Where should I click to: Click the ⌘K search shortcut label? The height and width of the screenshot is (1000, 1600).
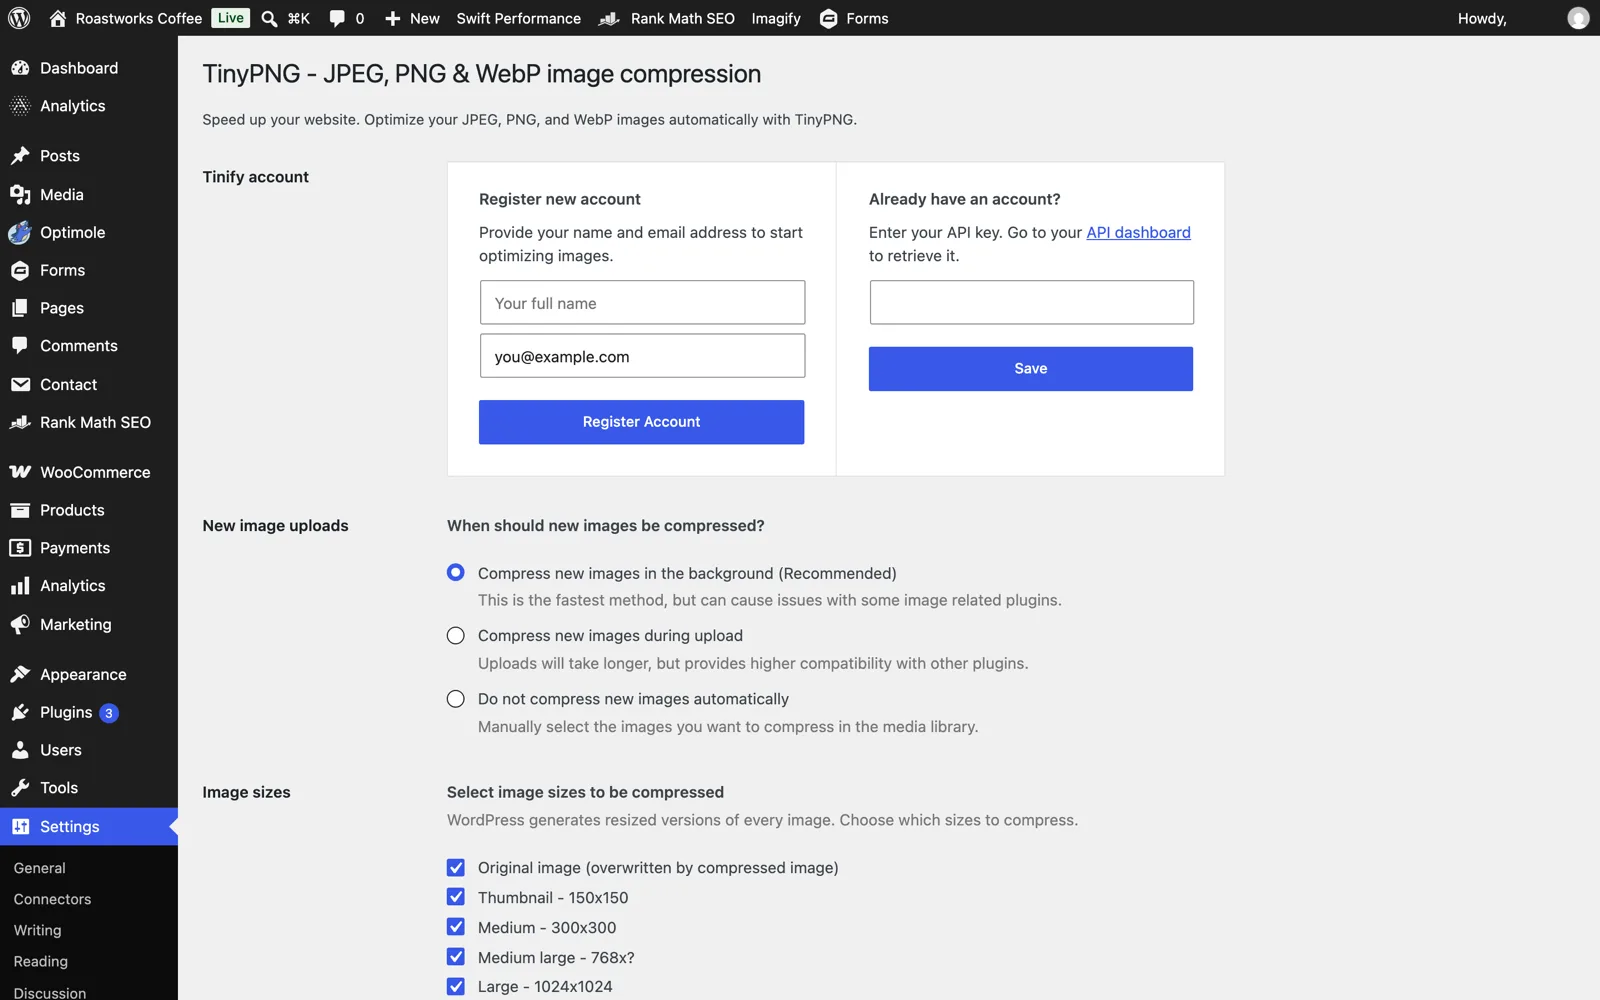298,18
